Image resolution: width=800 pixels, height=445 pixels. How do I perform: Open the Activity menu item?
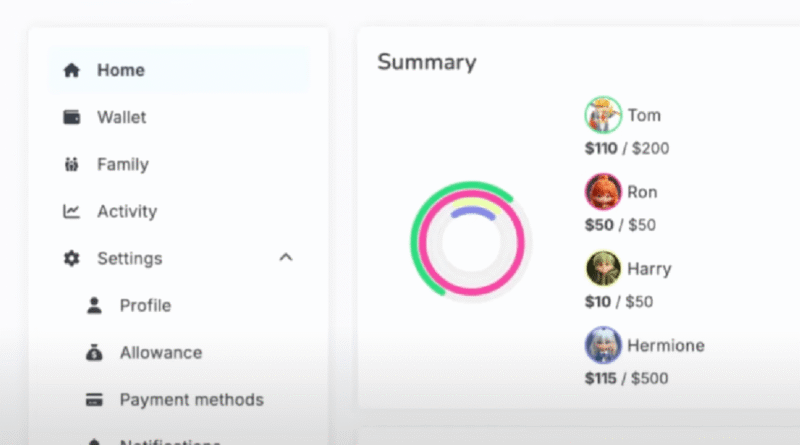(127, 211)
